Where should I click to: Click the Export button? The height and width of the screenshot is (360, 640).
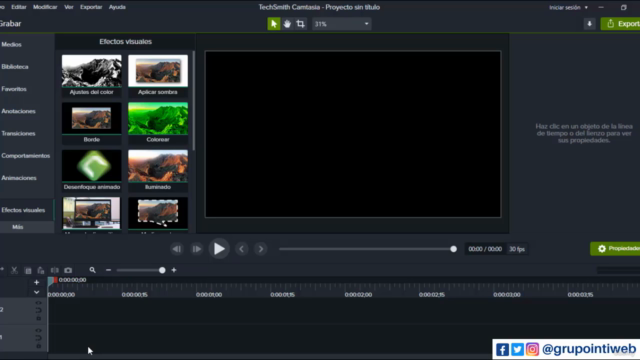620,24
